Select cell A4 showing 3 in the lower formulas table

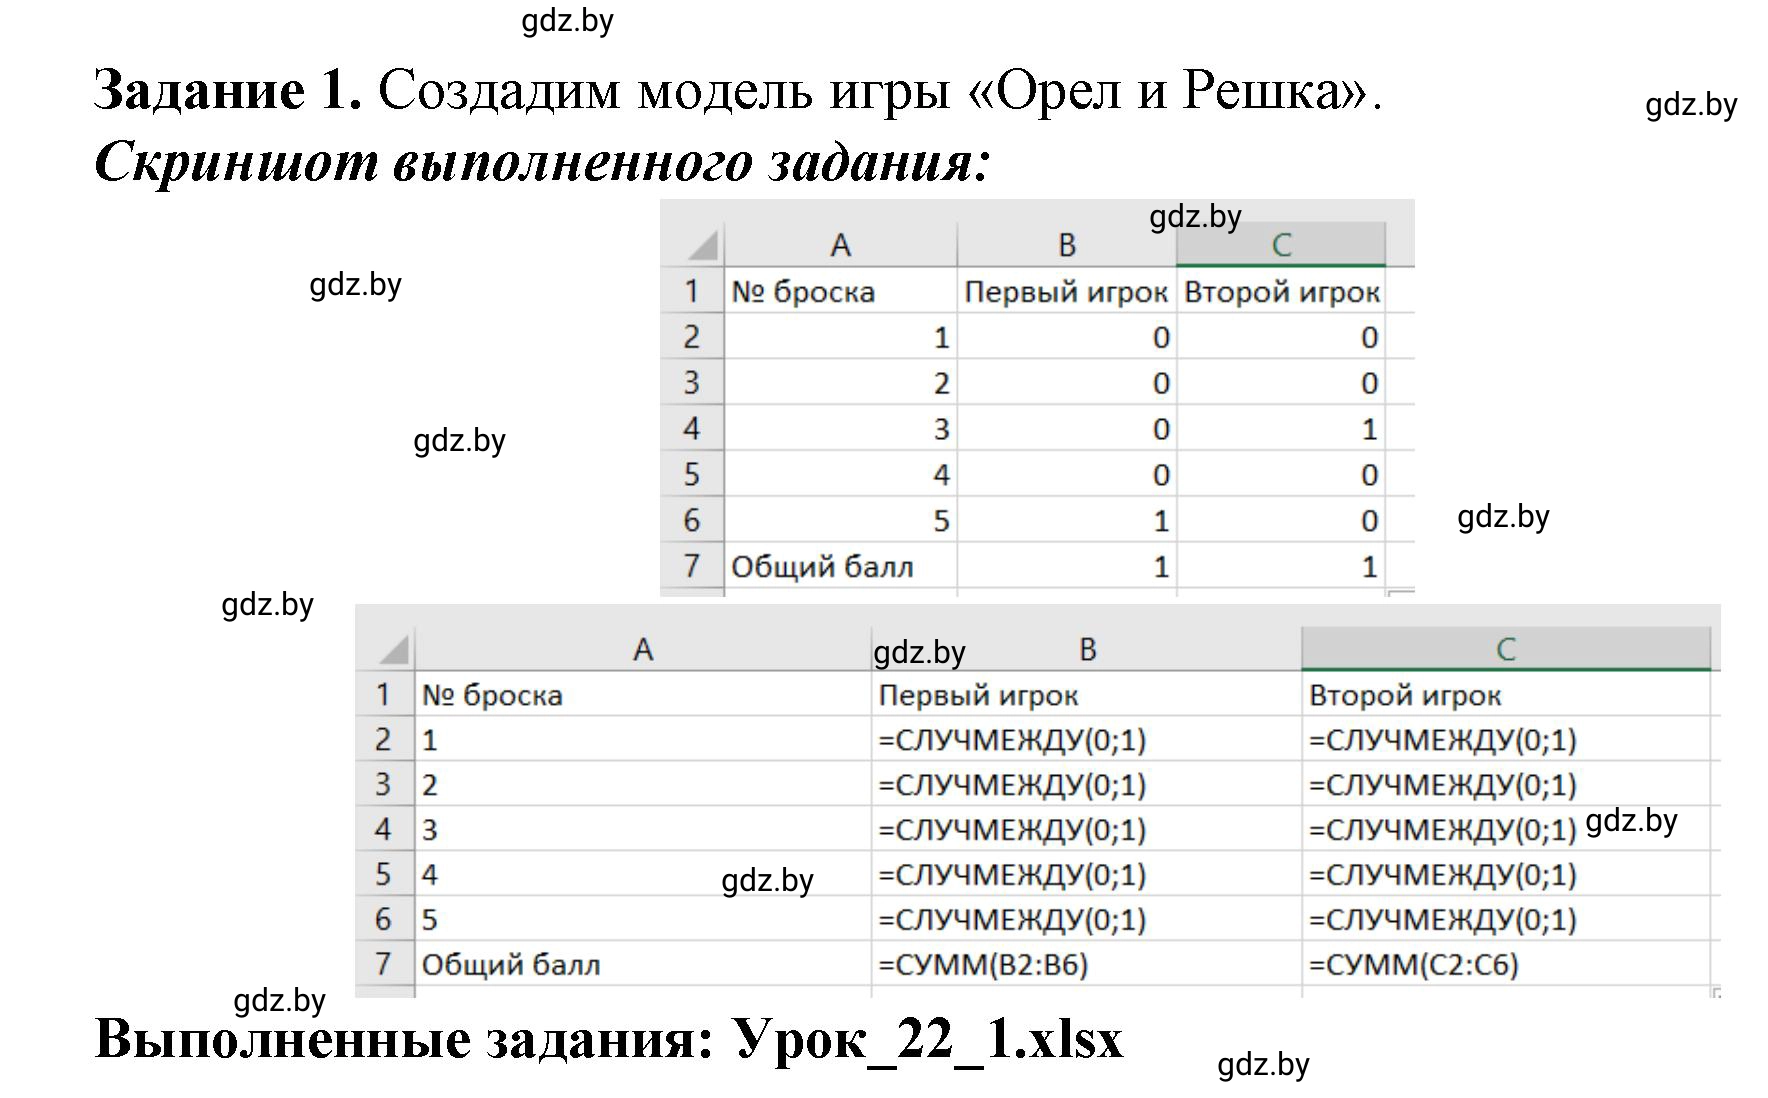[643, 829]
